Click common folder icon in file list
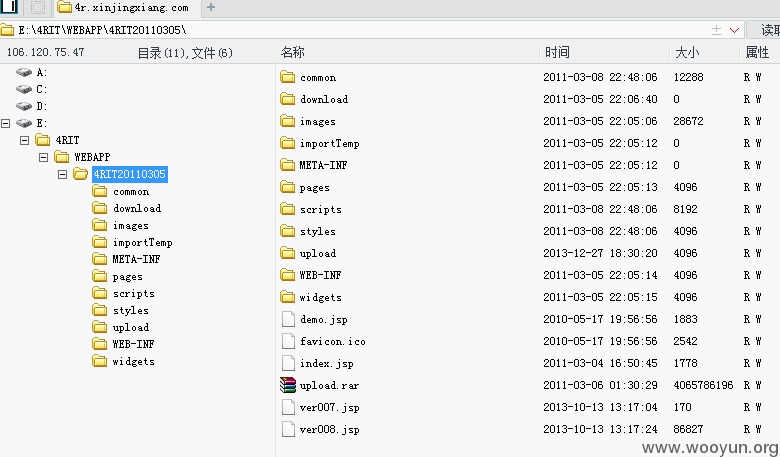This screenshot has width=780, height=457. pos(288,77)
